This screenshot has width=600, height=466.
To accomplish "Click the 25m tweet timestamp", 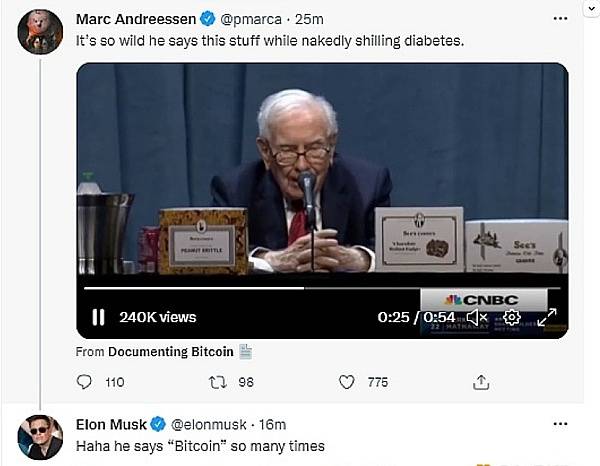I will pyautogui.click(x=315, y=19).
